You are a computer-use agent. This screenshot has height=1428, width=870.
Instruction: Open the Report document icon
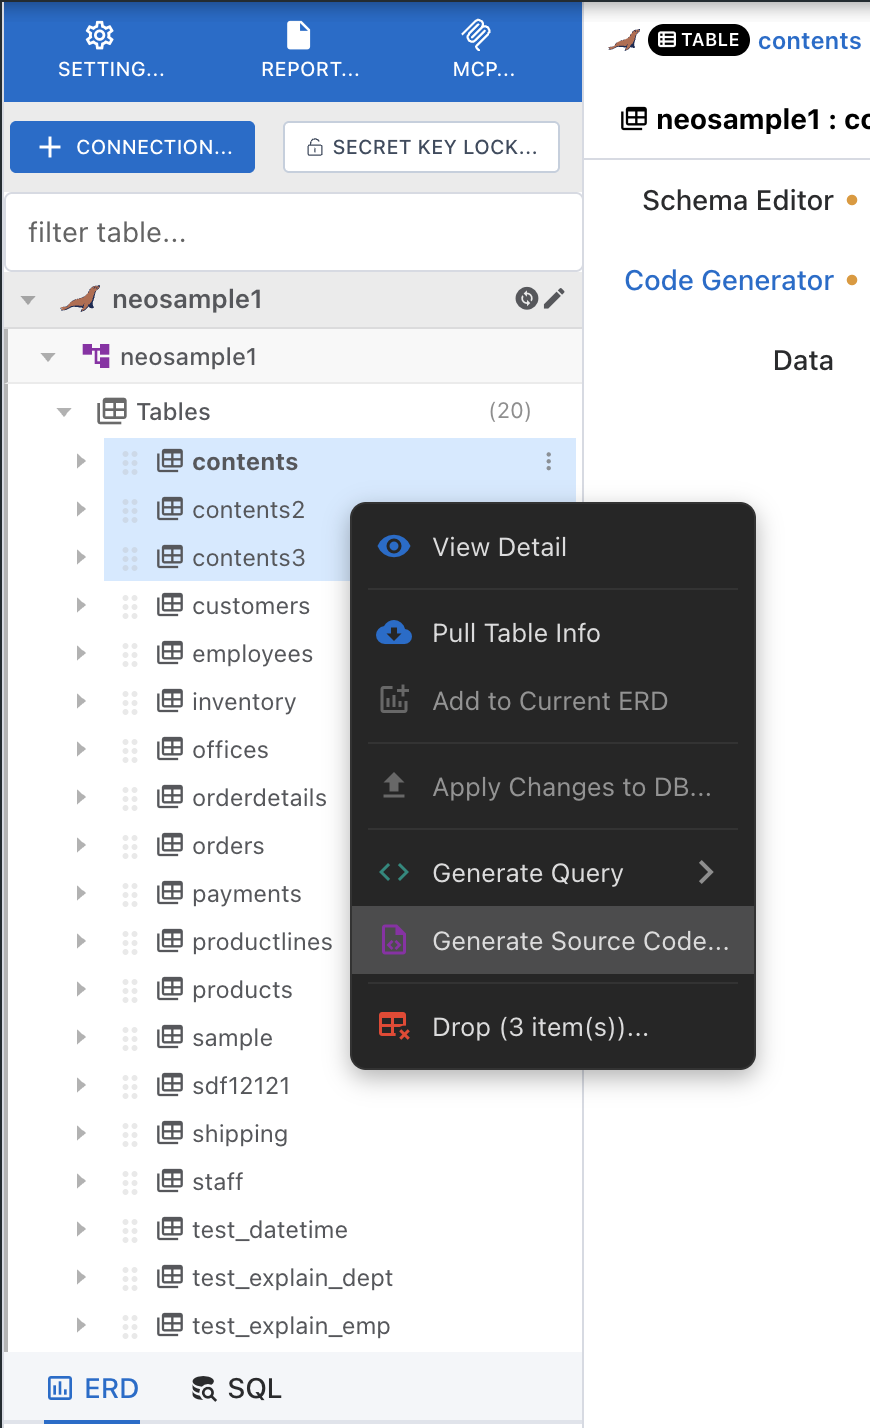(x=298, y=36)
